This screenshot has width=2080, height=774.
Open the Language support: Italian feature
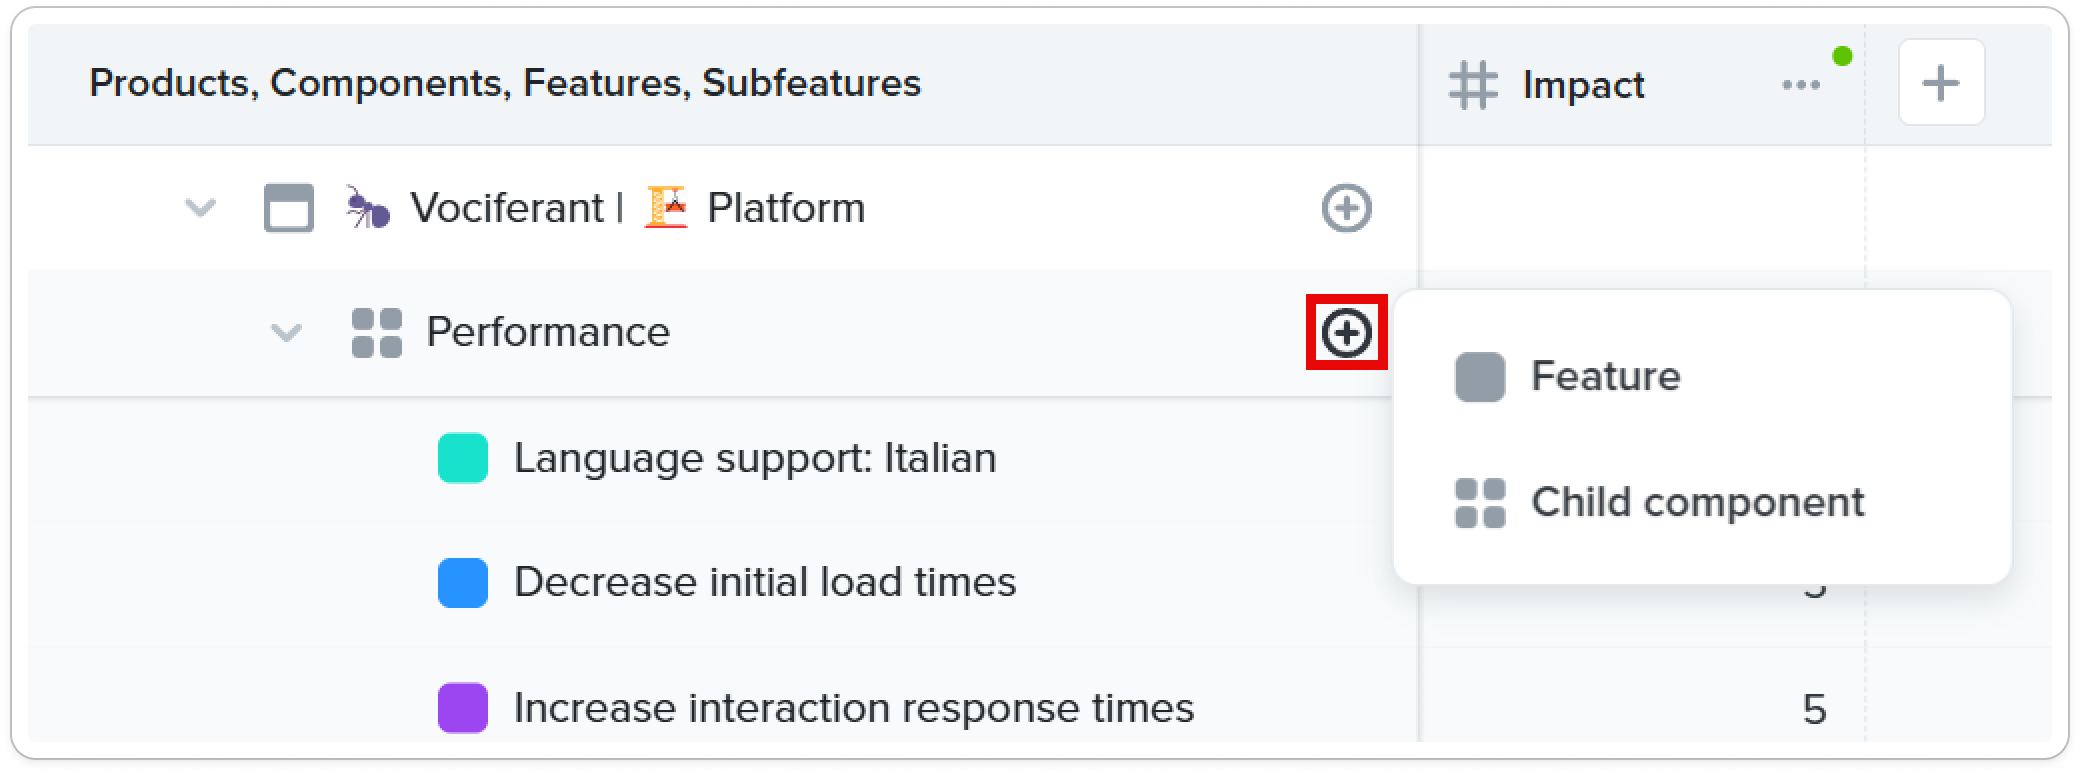click(755, 458)
